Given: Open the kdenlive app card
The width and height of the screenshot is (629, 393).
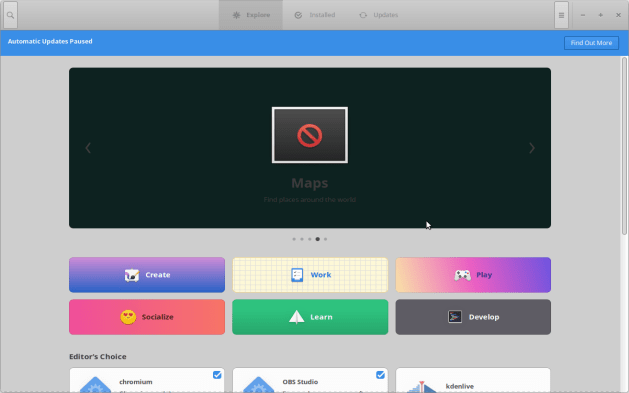Looking at the screenshot, I should coord(473,380).
